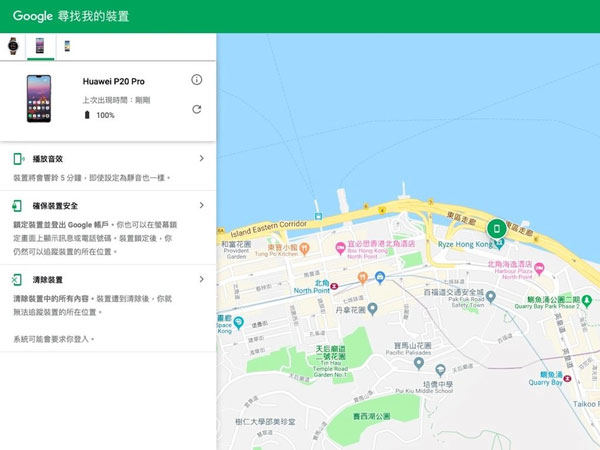
Task: Click the 樹仁大學邵美珍堂 label
Action: point(265,422)
